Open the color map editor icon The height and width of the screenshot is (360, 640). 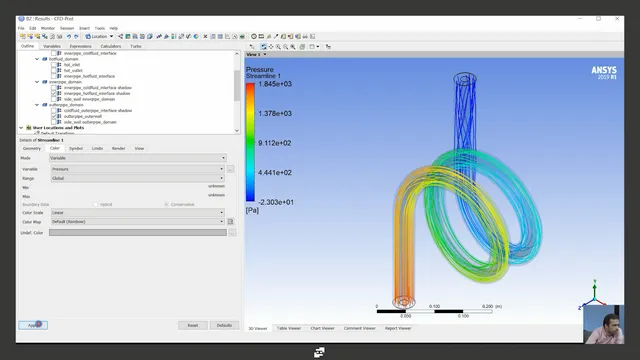tap(230, 222)
